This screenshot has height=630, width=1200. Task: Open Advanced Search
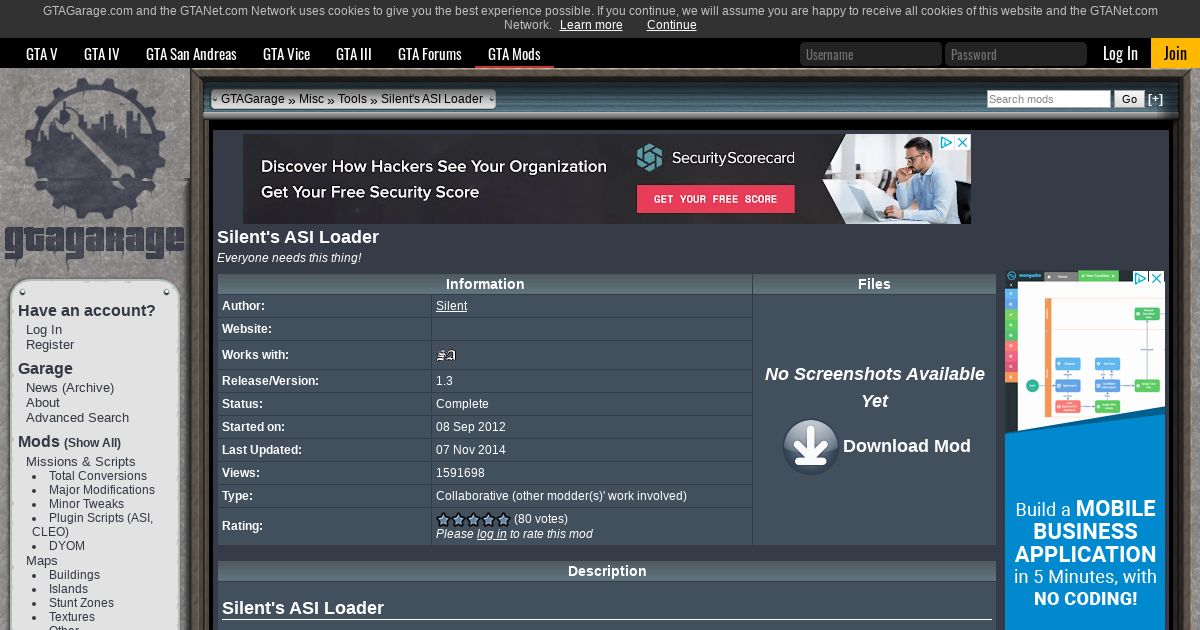pos(77,418)
